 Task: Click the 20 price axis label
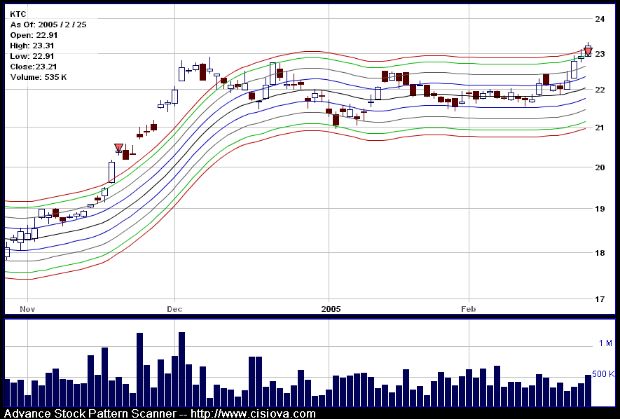600,167
